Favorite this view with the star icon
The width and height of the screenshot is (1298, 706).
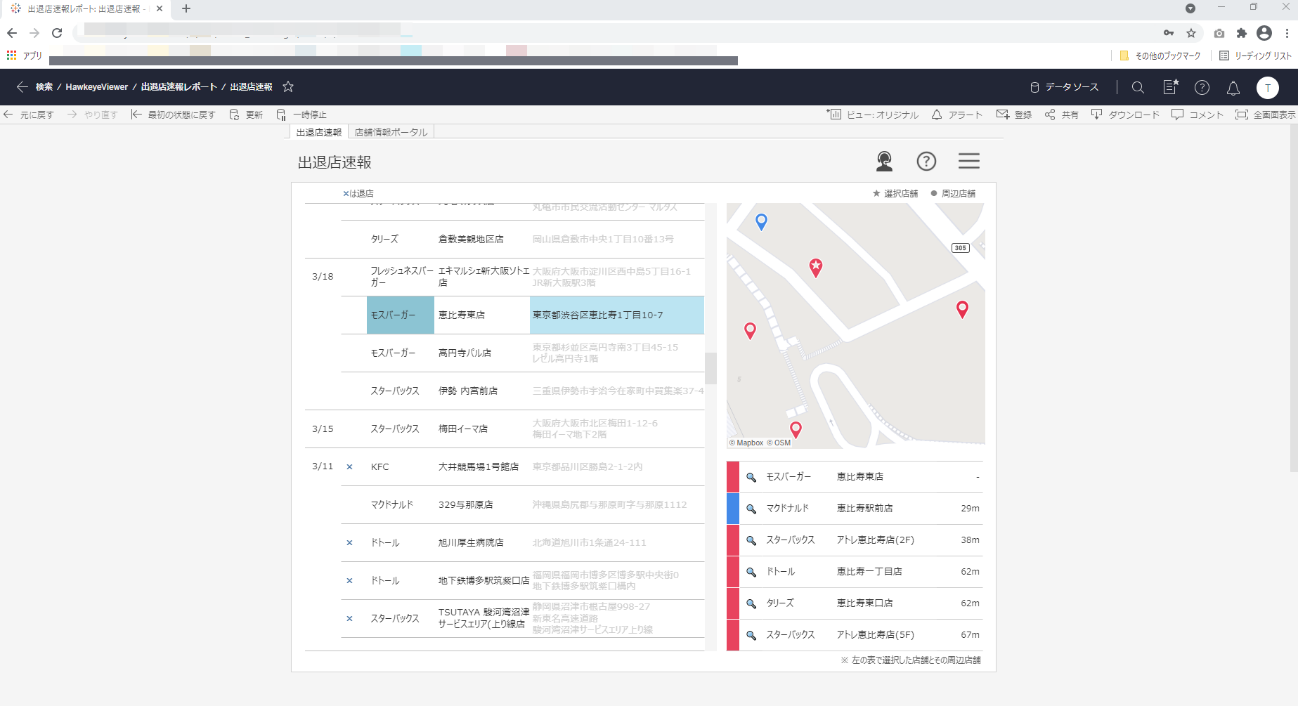click(x=288, y=87)
